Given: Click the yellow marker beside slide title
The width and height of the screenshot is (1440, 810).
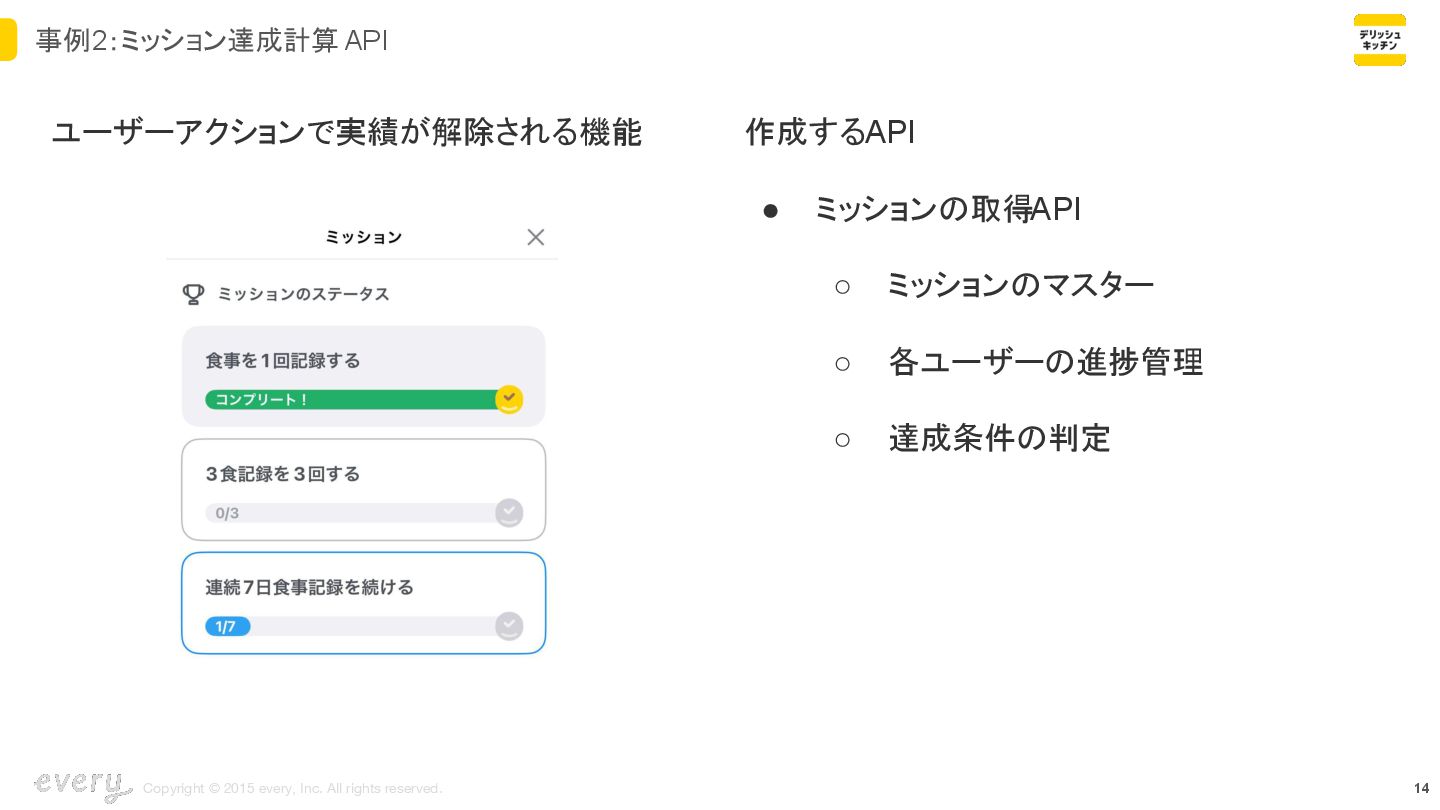Looking at the screenshot, I should point(8,40).
